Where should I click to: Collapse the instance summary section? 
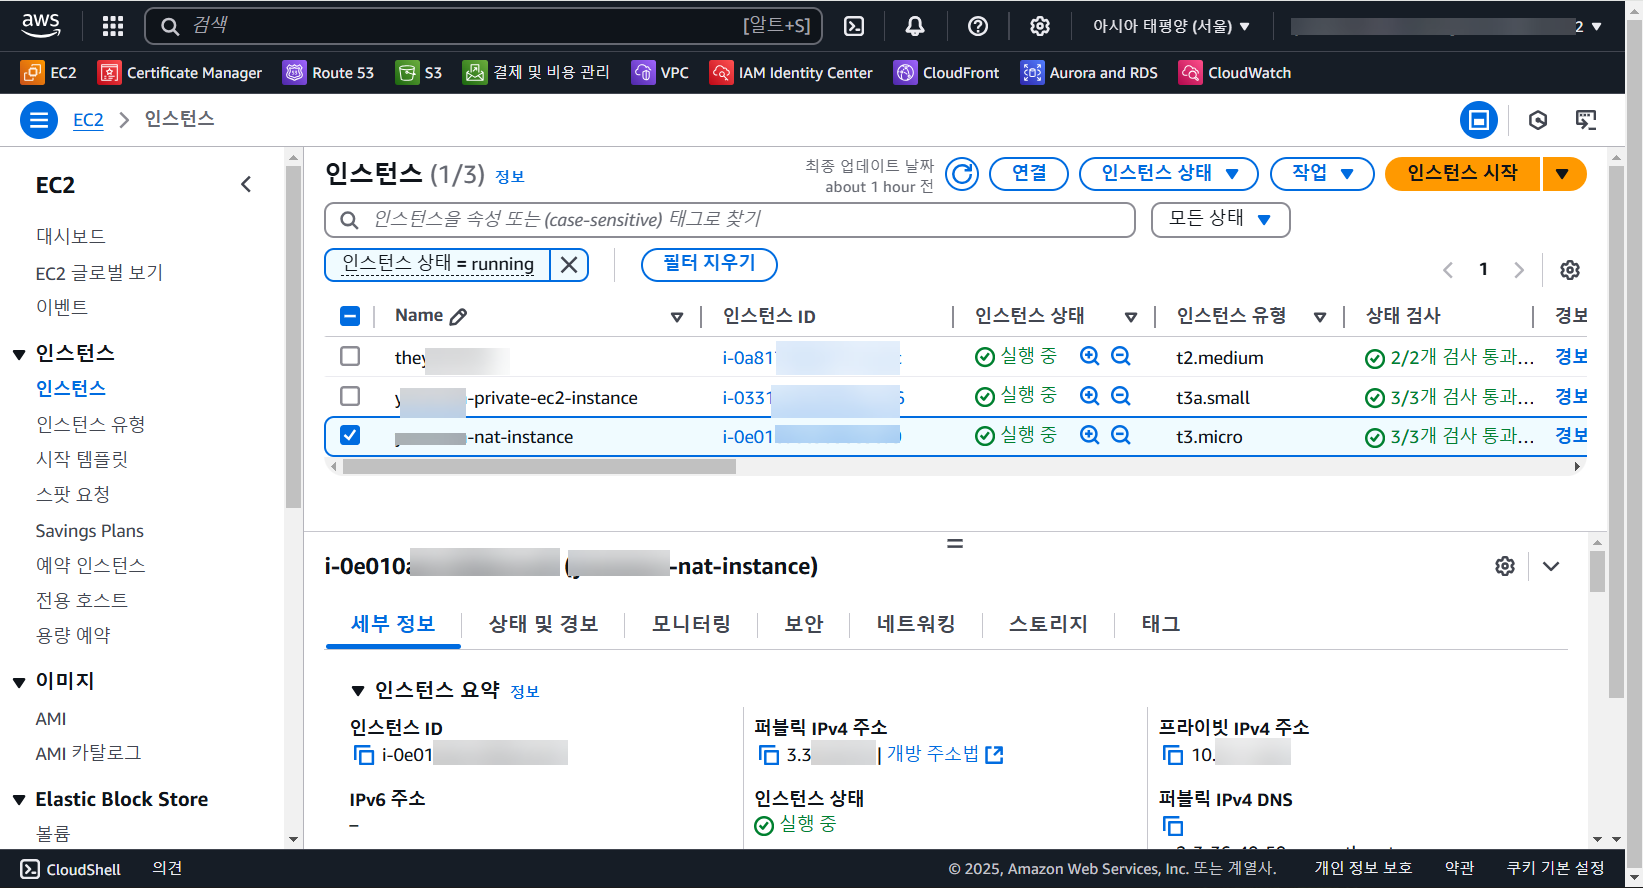(358, 691)
